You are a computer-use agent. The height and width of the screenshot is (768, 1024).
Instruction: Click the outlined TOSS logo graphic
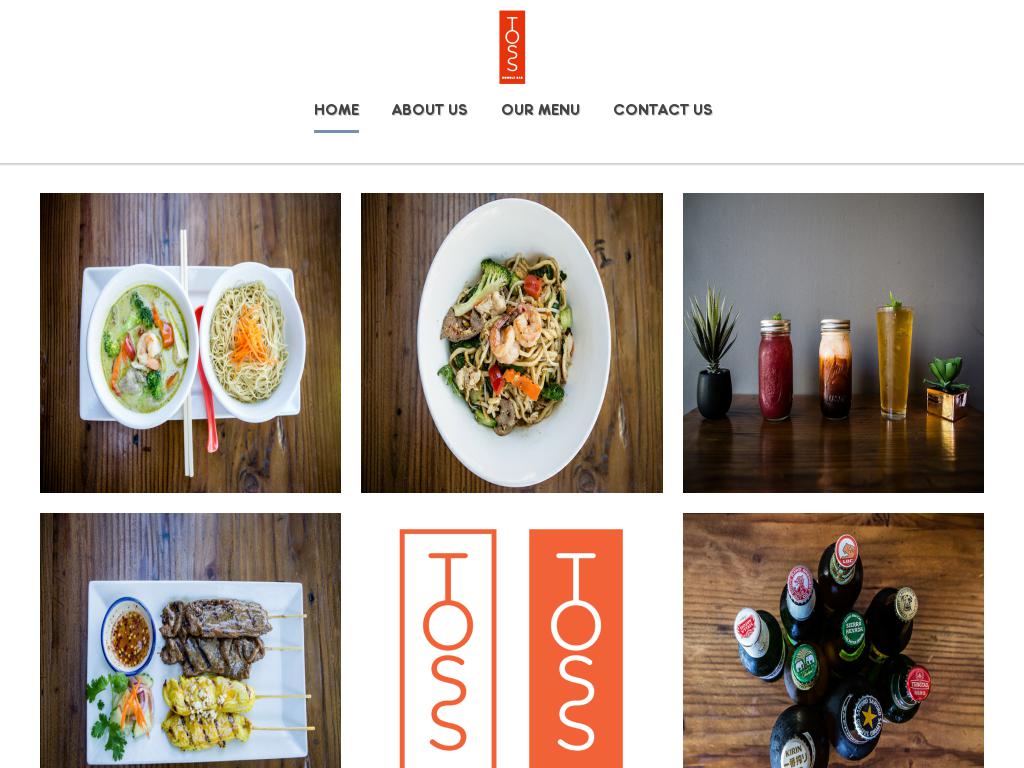(448, 648)
